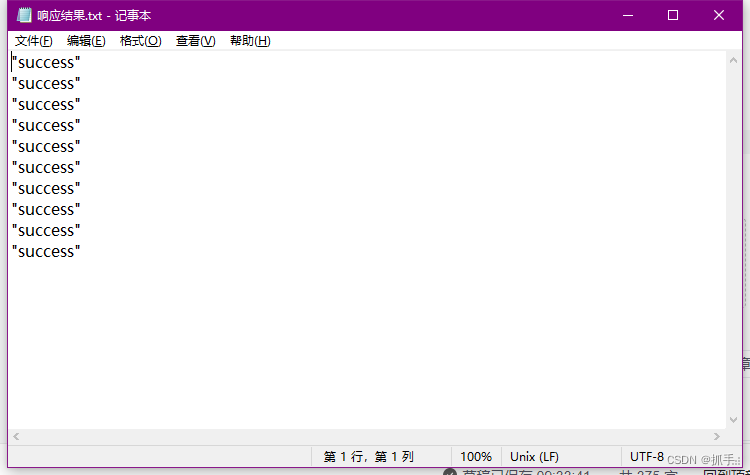Click the title text 响应结果.txt - 记事本

coord(94,16)
